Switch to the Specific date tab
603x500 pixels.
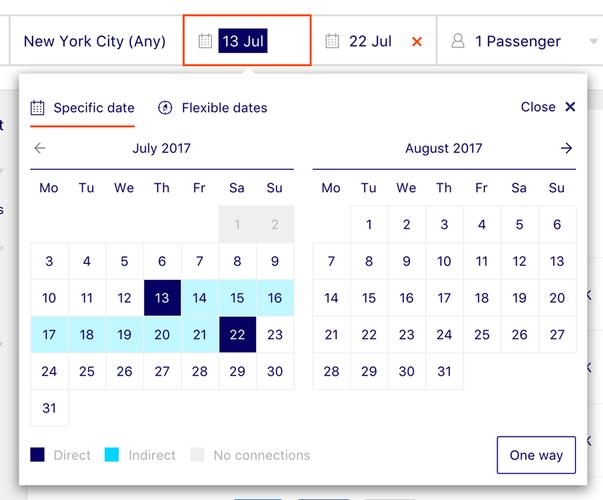(x=83, y=107)
